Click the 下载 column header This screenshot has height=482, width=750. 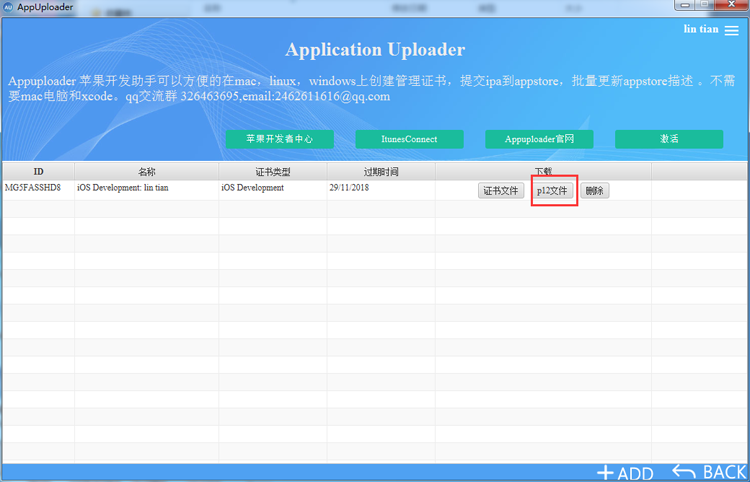pyautogui.click(x=543, y=172)
